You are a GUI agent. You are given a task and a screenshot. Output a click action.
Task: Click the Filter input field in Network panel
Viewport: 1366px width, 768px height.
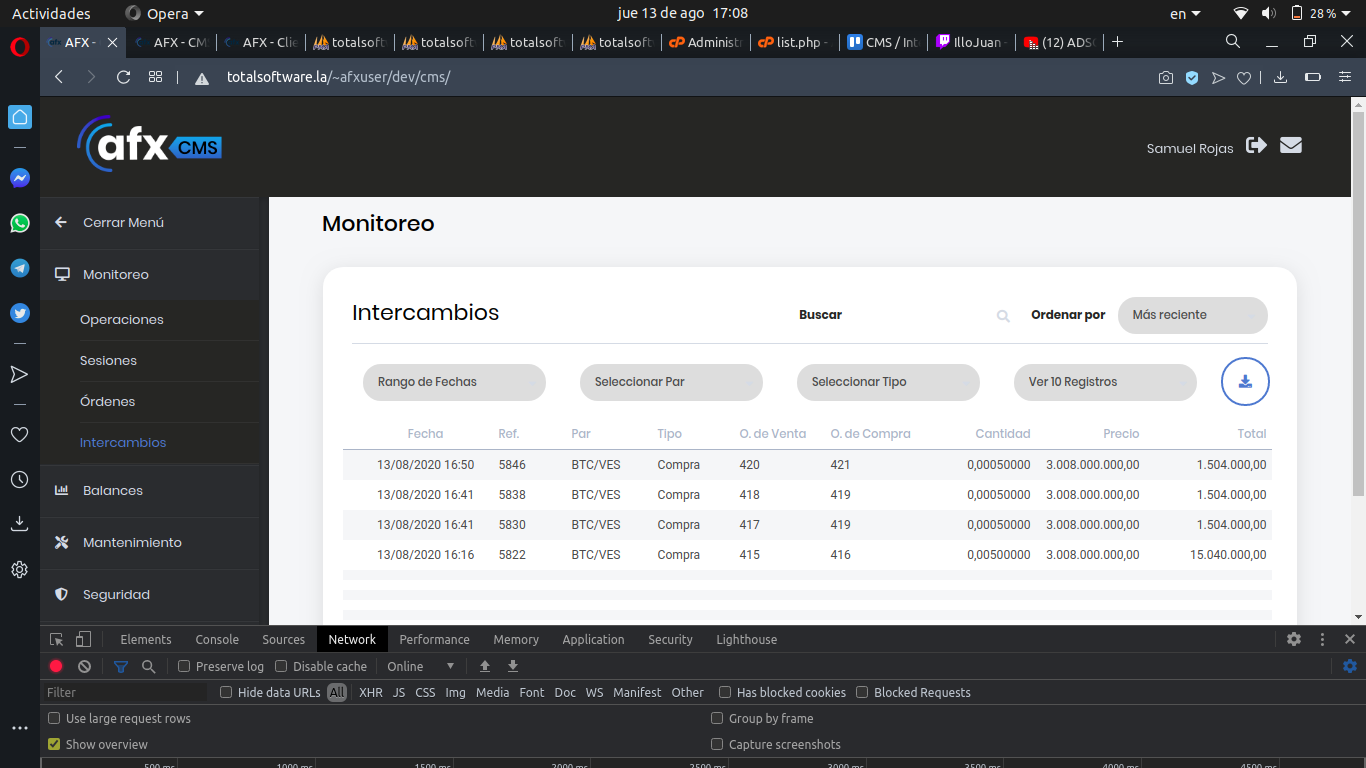[x=125, y=692]
